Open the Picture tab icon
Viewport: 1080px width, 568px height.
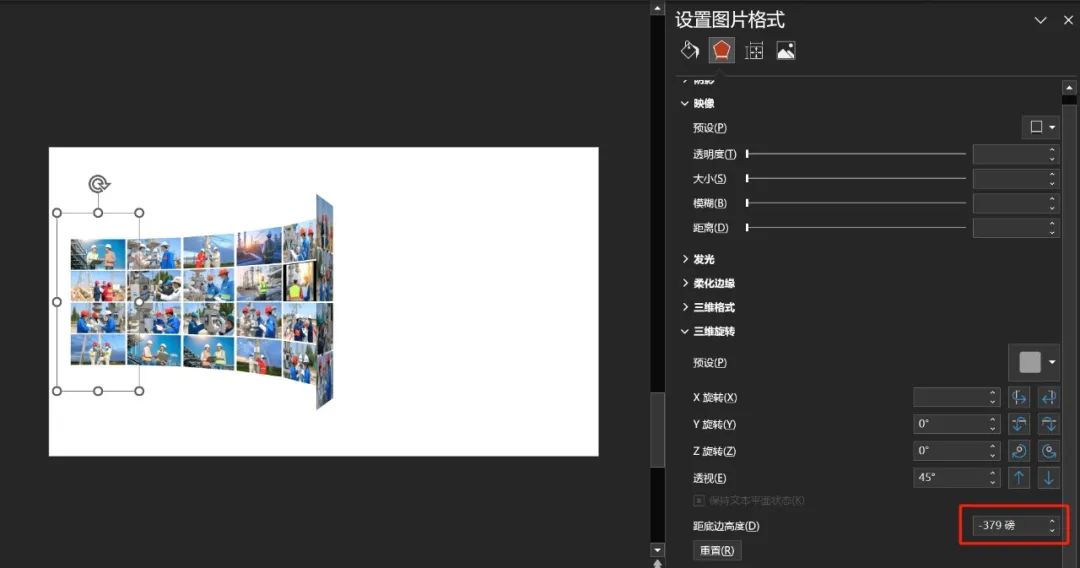[x=786, y=50]
